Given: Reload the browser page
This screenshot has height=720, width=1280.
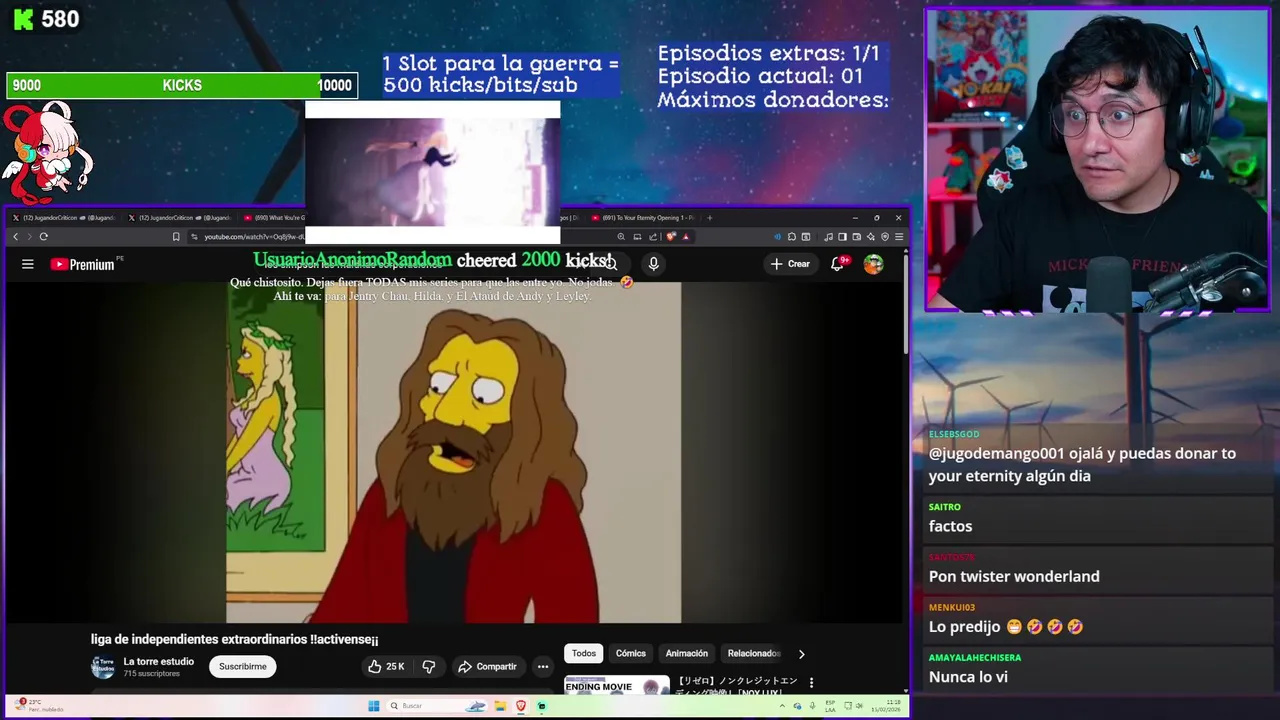Looking at the screenshot, I should click(43, 237).
